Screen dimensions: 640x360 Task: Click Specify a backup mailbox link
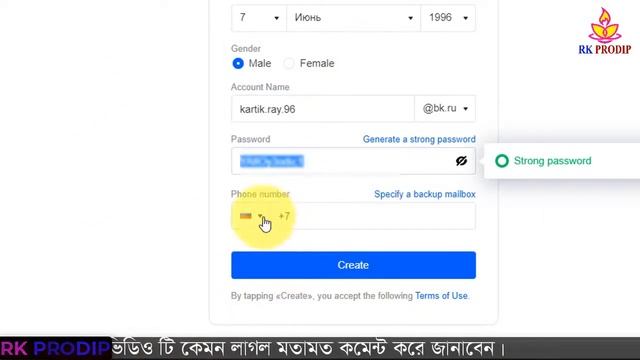425,194
